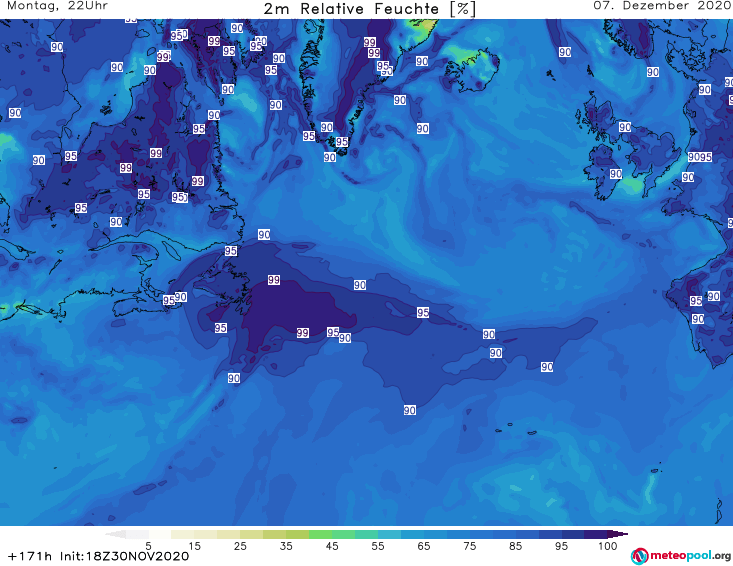Click the light grey arrow tip starting the colorbar
The height and width of the screenshot is (566, 733).
pos(115,534)
